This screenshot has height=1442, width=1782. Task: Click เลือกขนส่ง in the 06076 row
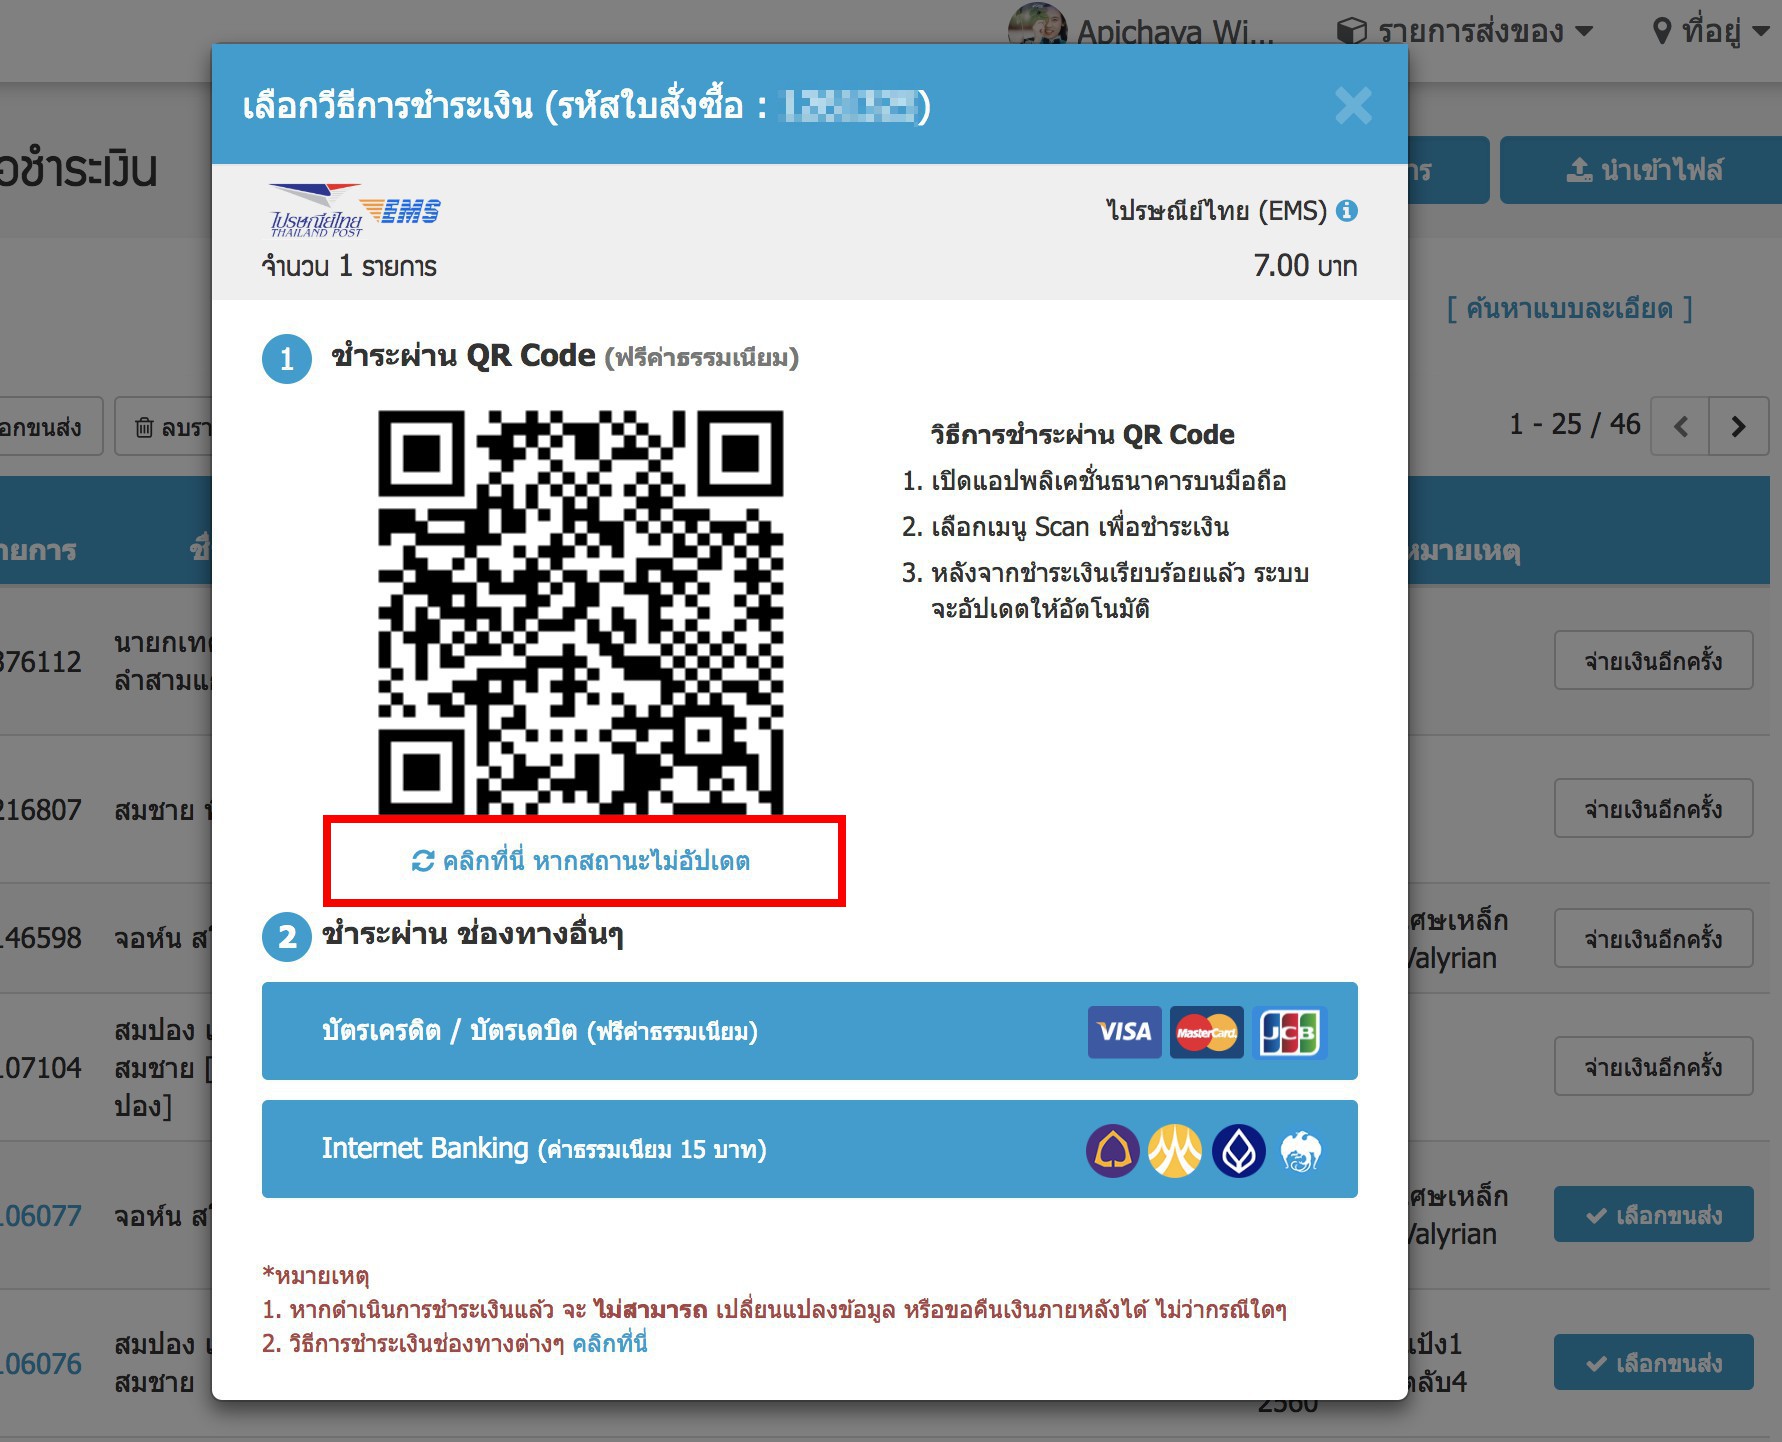[x=1653, y=1363]
